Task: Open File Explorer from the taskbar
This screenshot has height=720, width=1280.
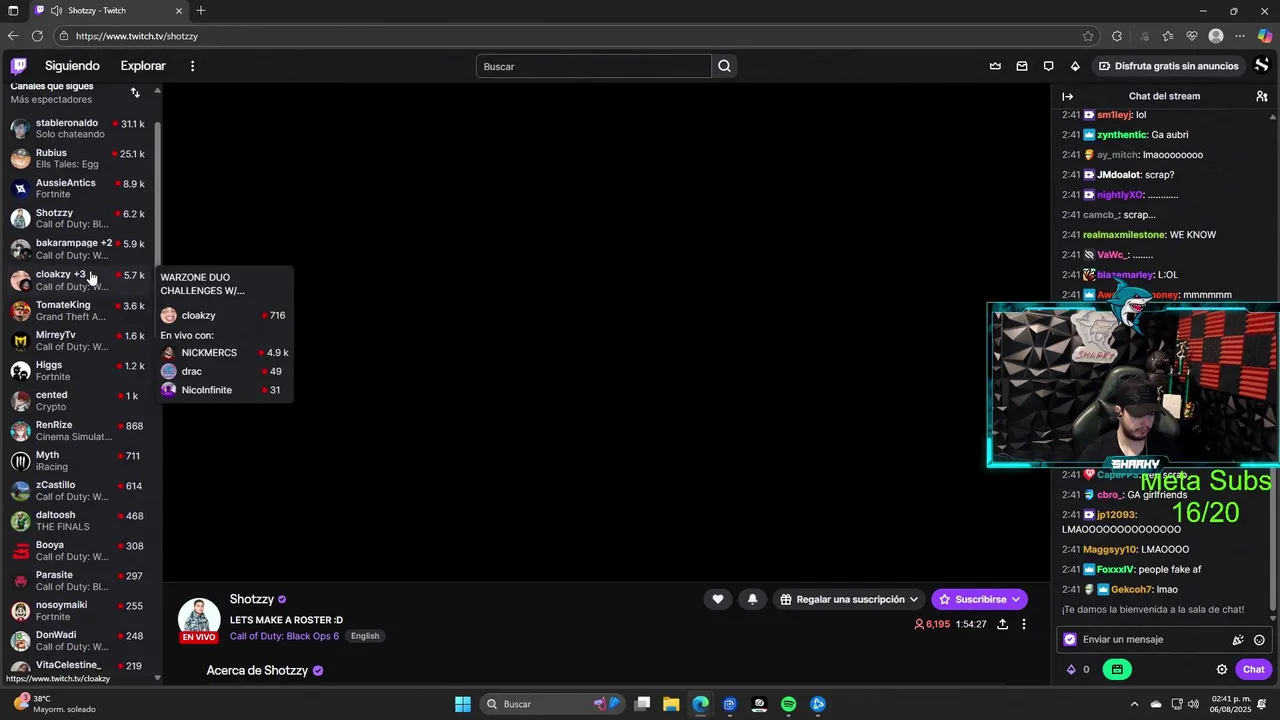Action: pyautogui.click(x=671, y=704)
